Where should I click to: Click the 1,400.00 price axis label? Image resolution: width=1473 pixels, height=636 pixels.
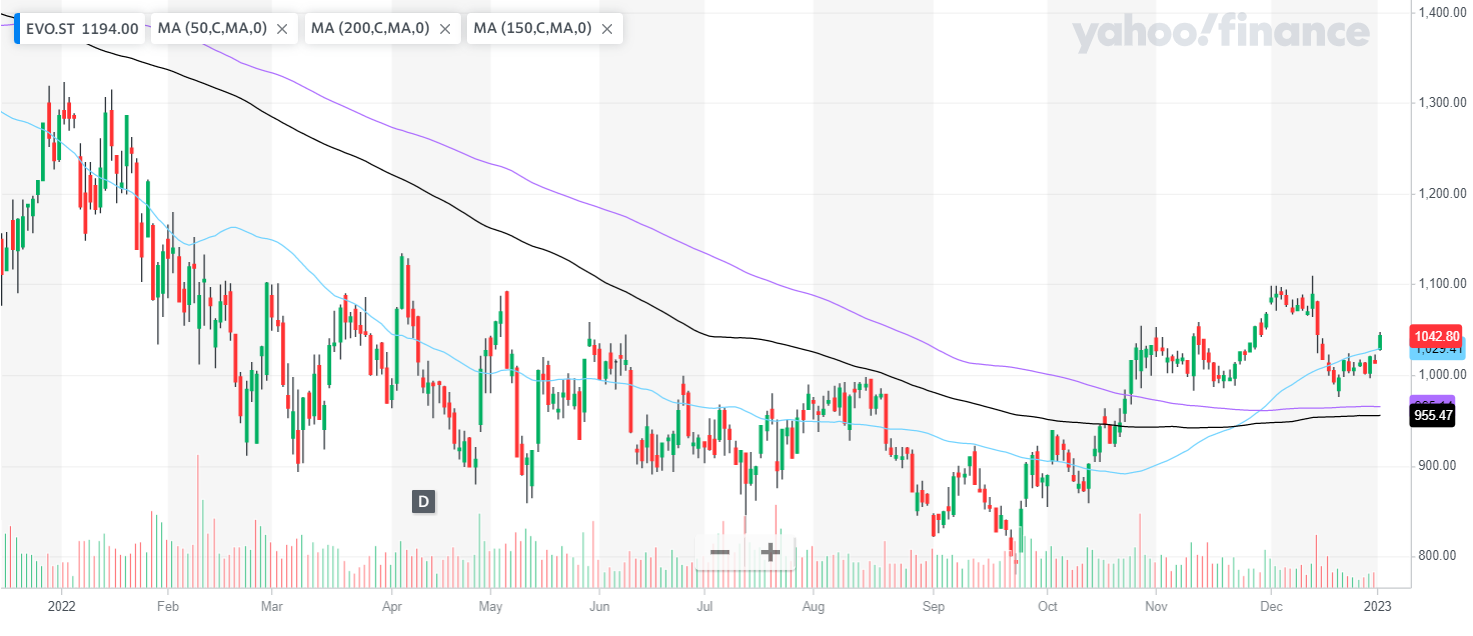1441,12
